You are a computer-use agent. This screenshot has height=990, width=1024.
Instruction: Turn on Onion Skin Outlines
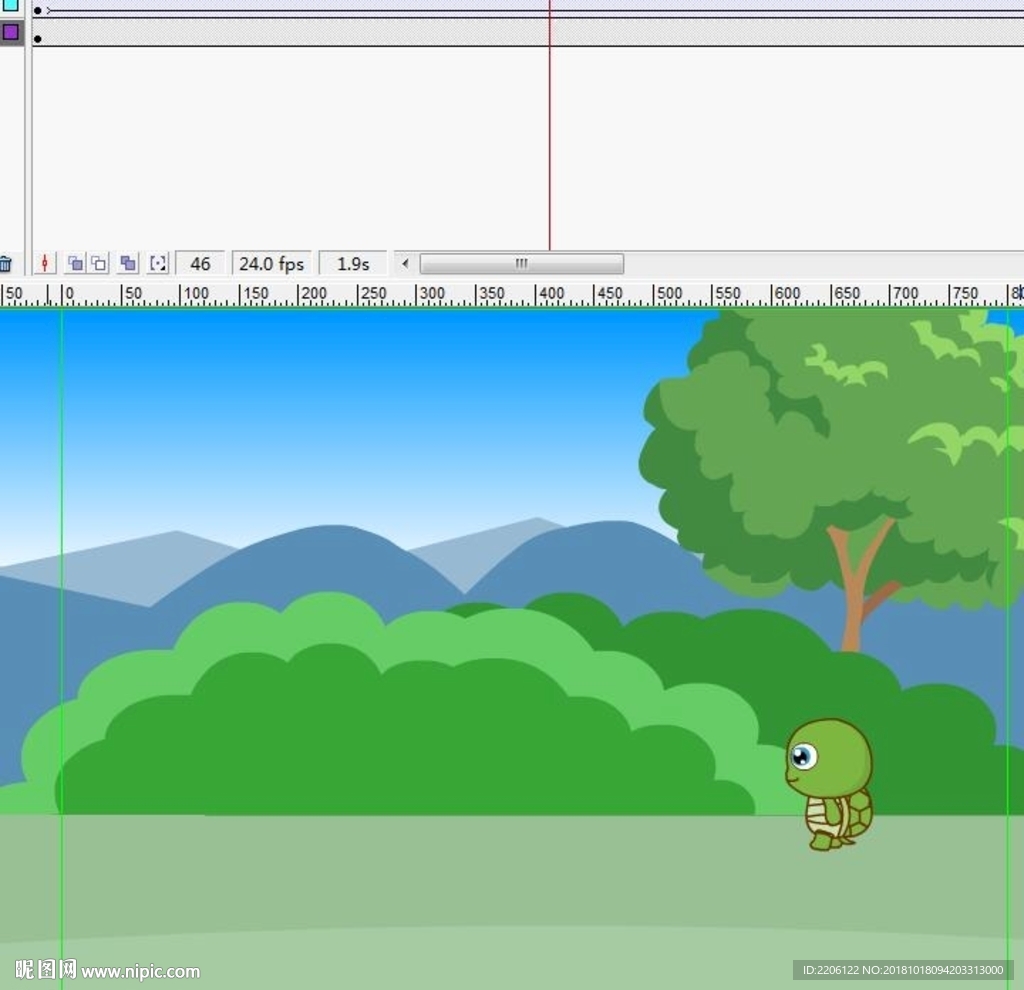tap(98, 264)
